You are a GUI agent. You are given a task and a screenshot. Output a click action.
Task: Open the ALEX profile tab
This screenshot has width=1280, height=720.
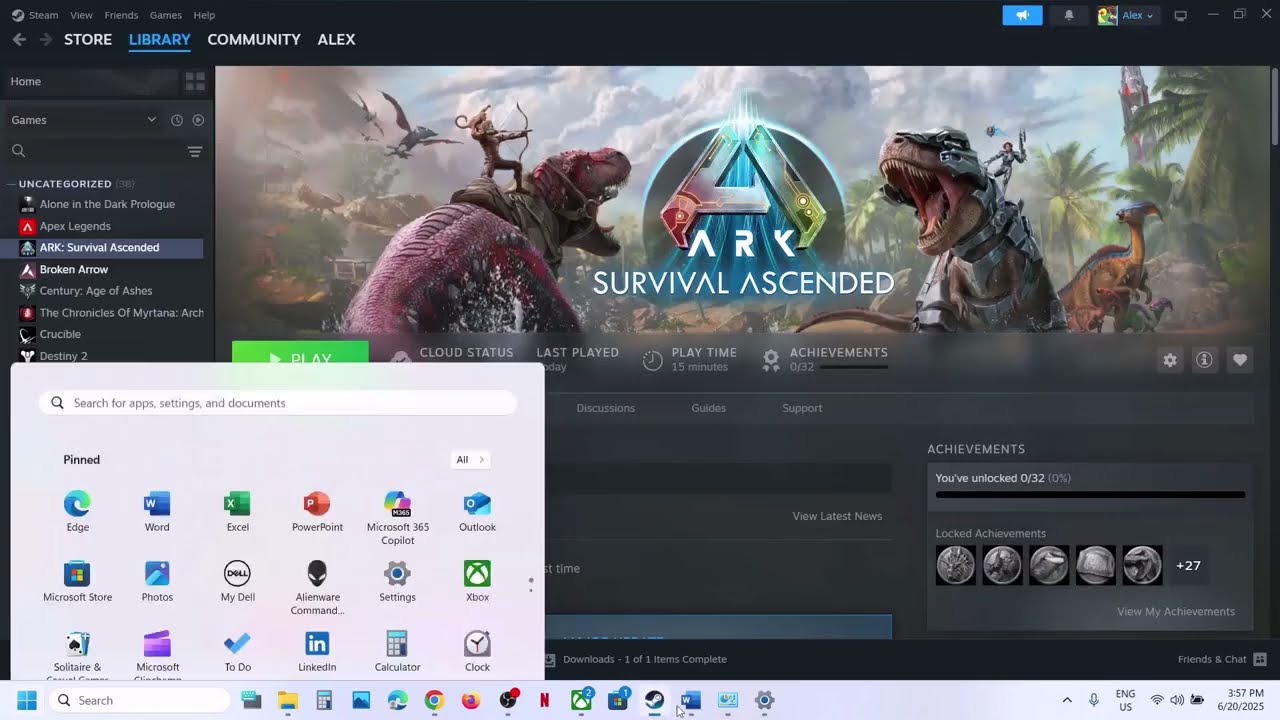pyautogui.click(x=336, y=39)
